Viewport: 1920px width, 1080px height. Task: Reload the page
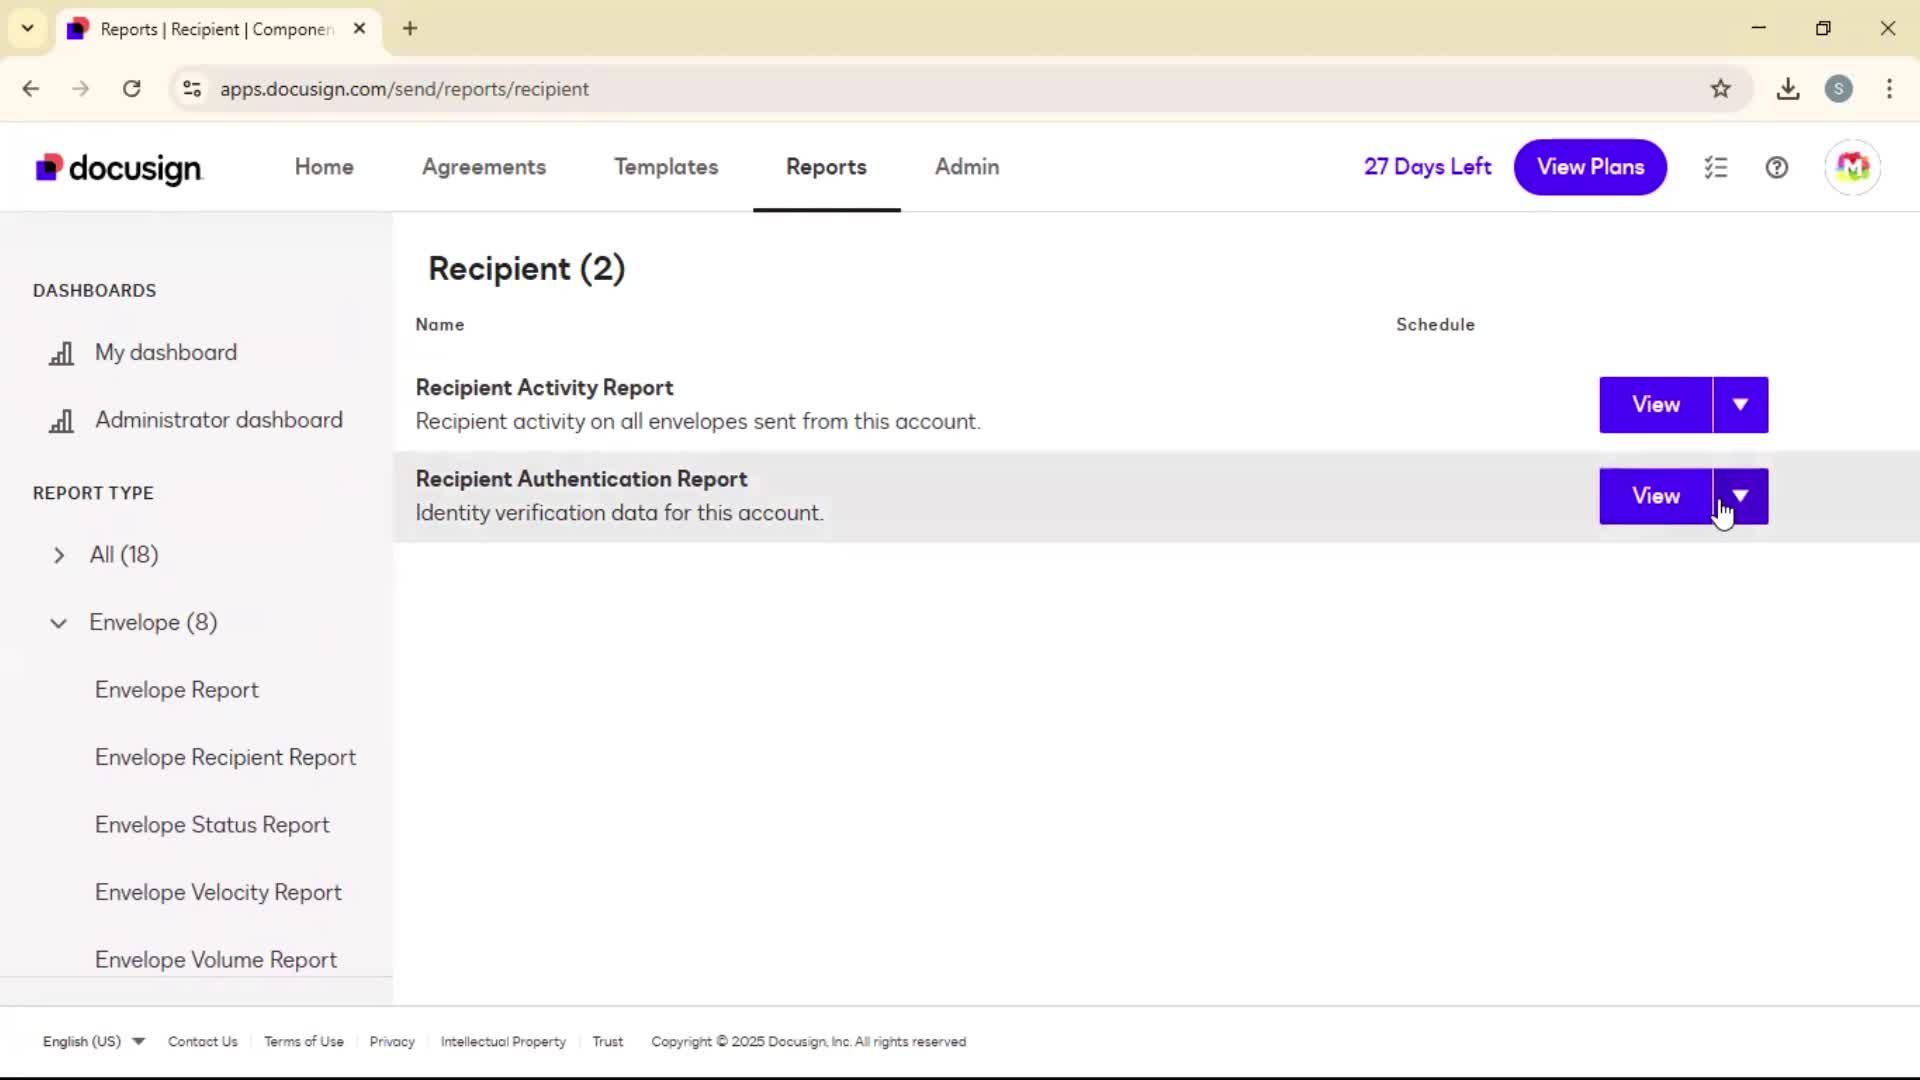click(131, 89)
